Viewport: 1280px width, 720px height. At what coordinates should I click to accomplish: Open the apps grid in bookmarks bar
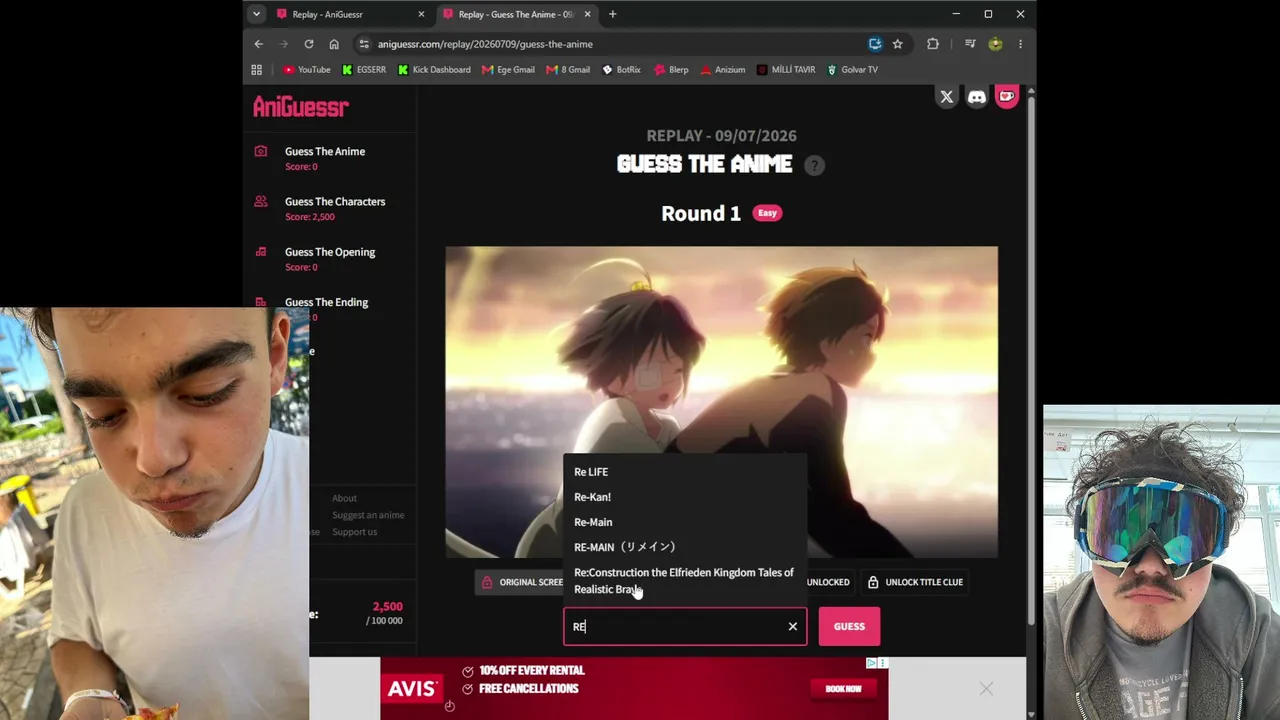pos(257,70)
